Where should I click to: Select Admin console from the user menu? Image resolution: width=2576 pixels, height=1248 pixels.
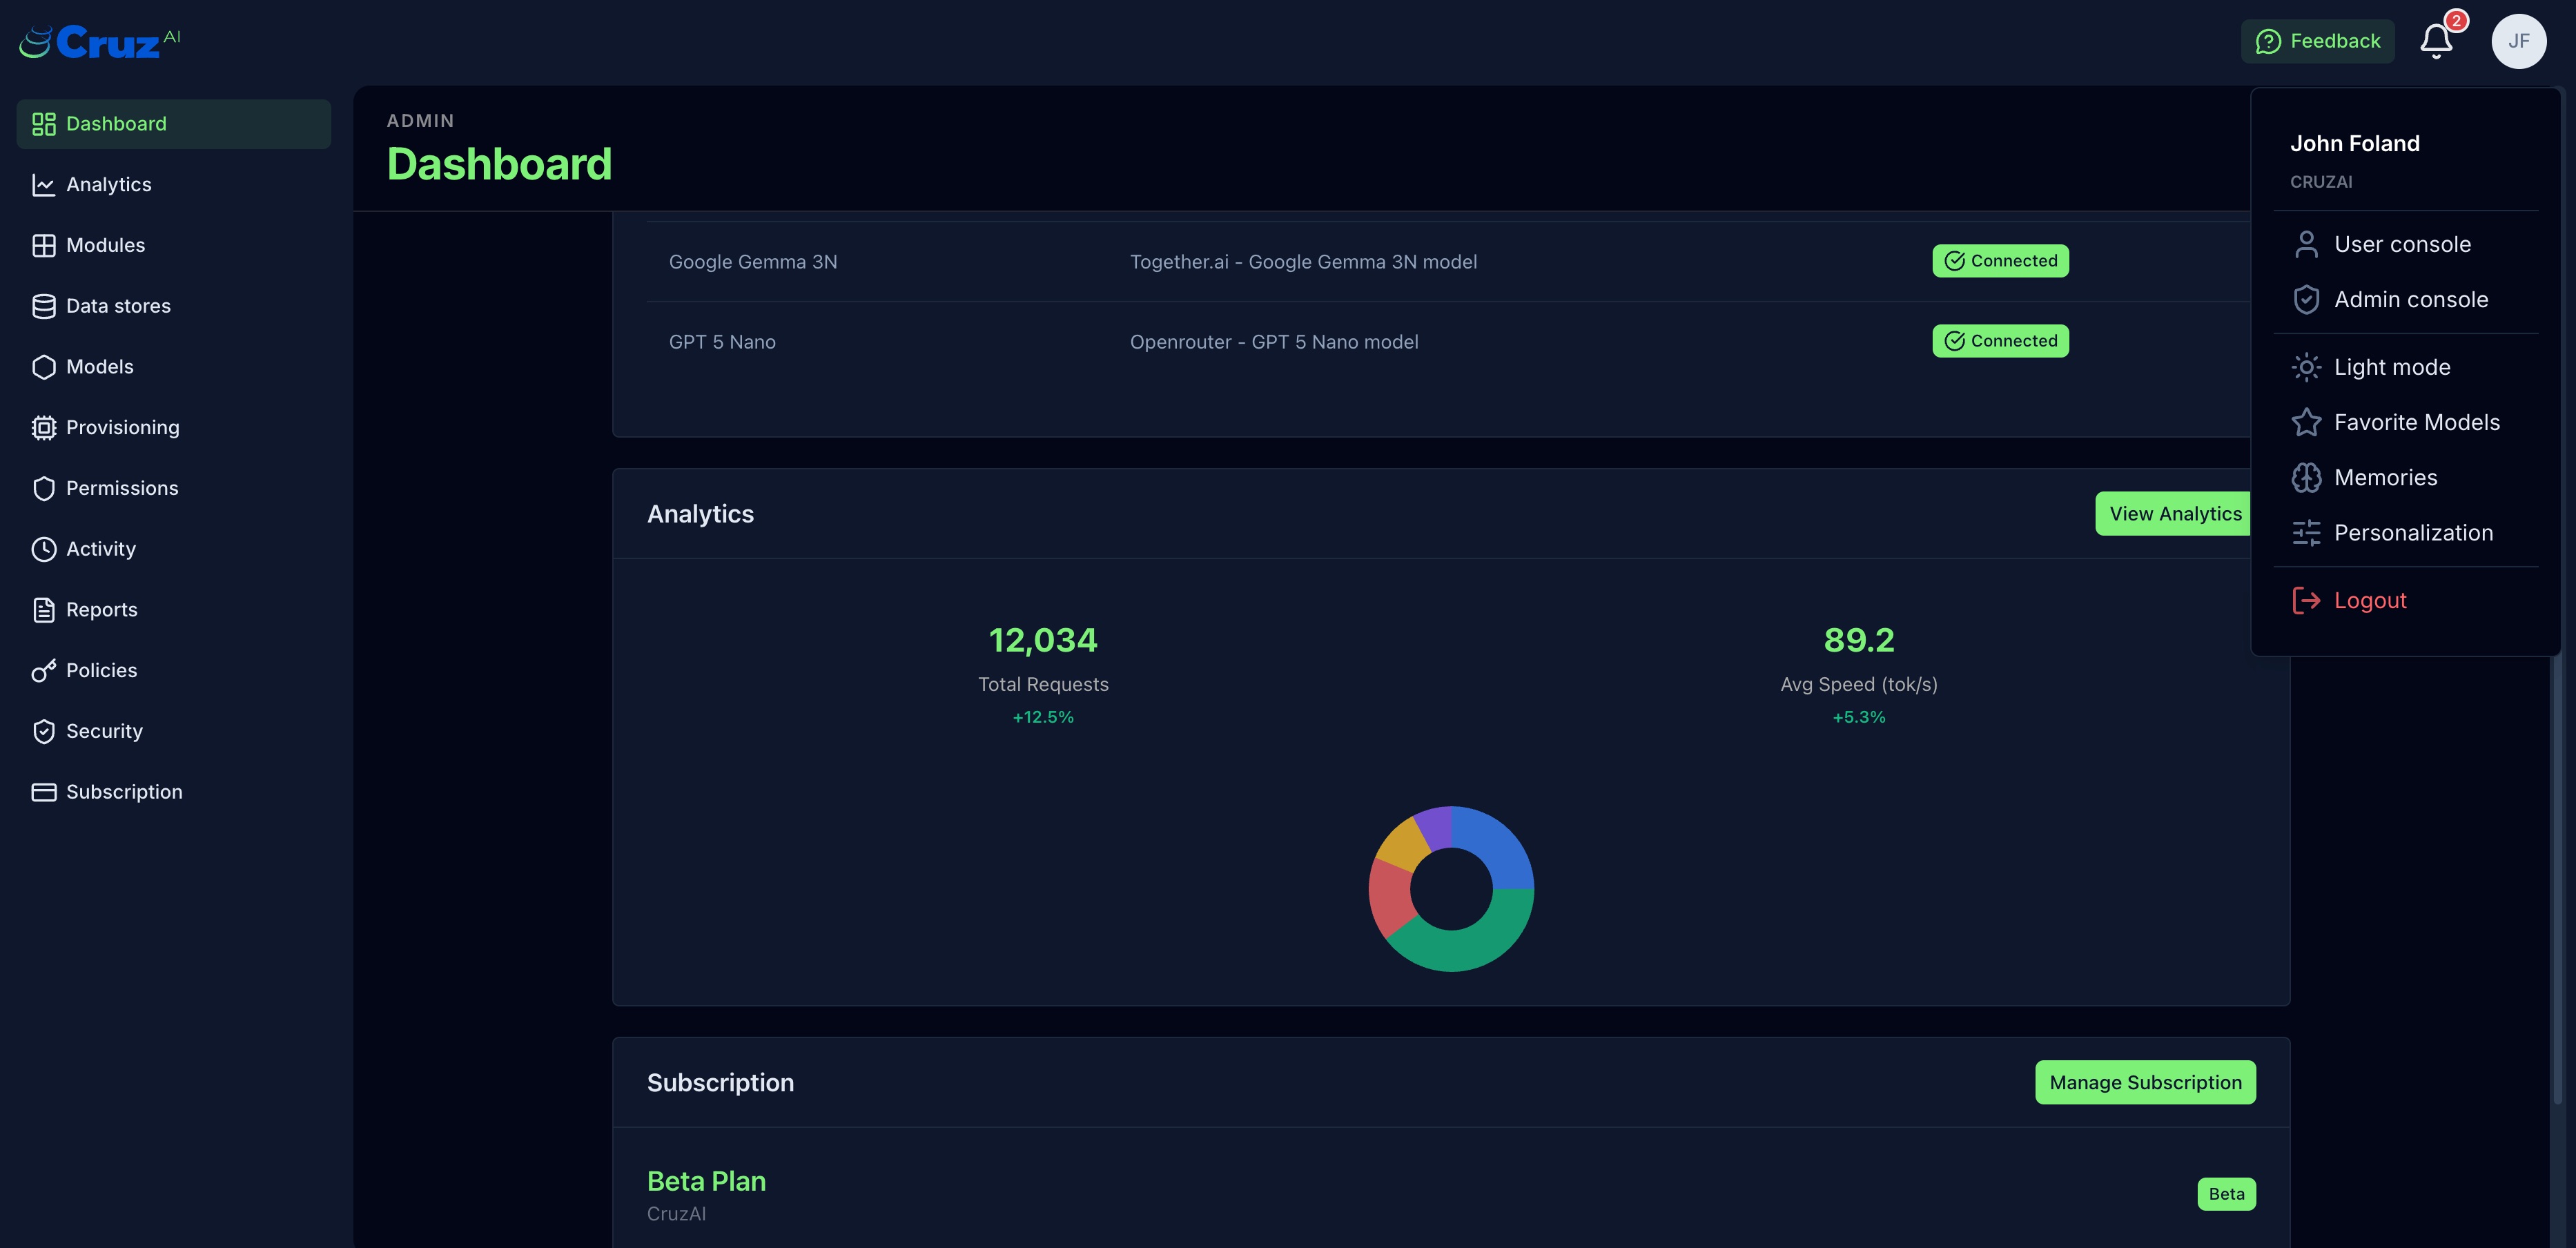tap(2411, 299)
